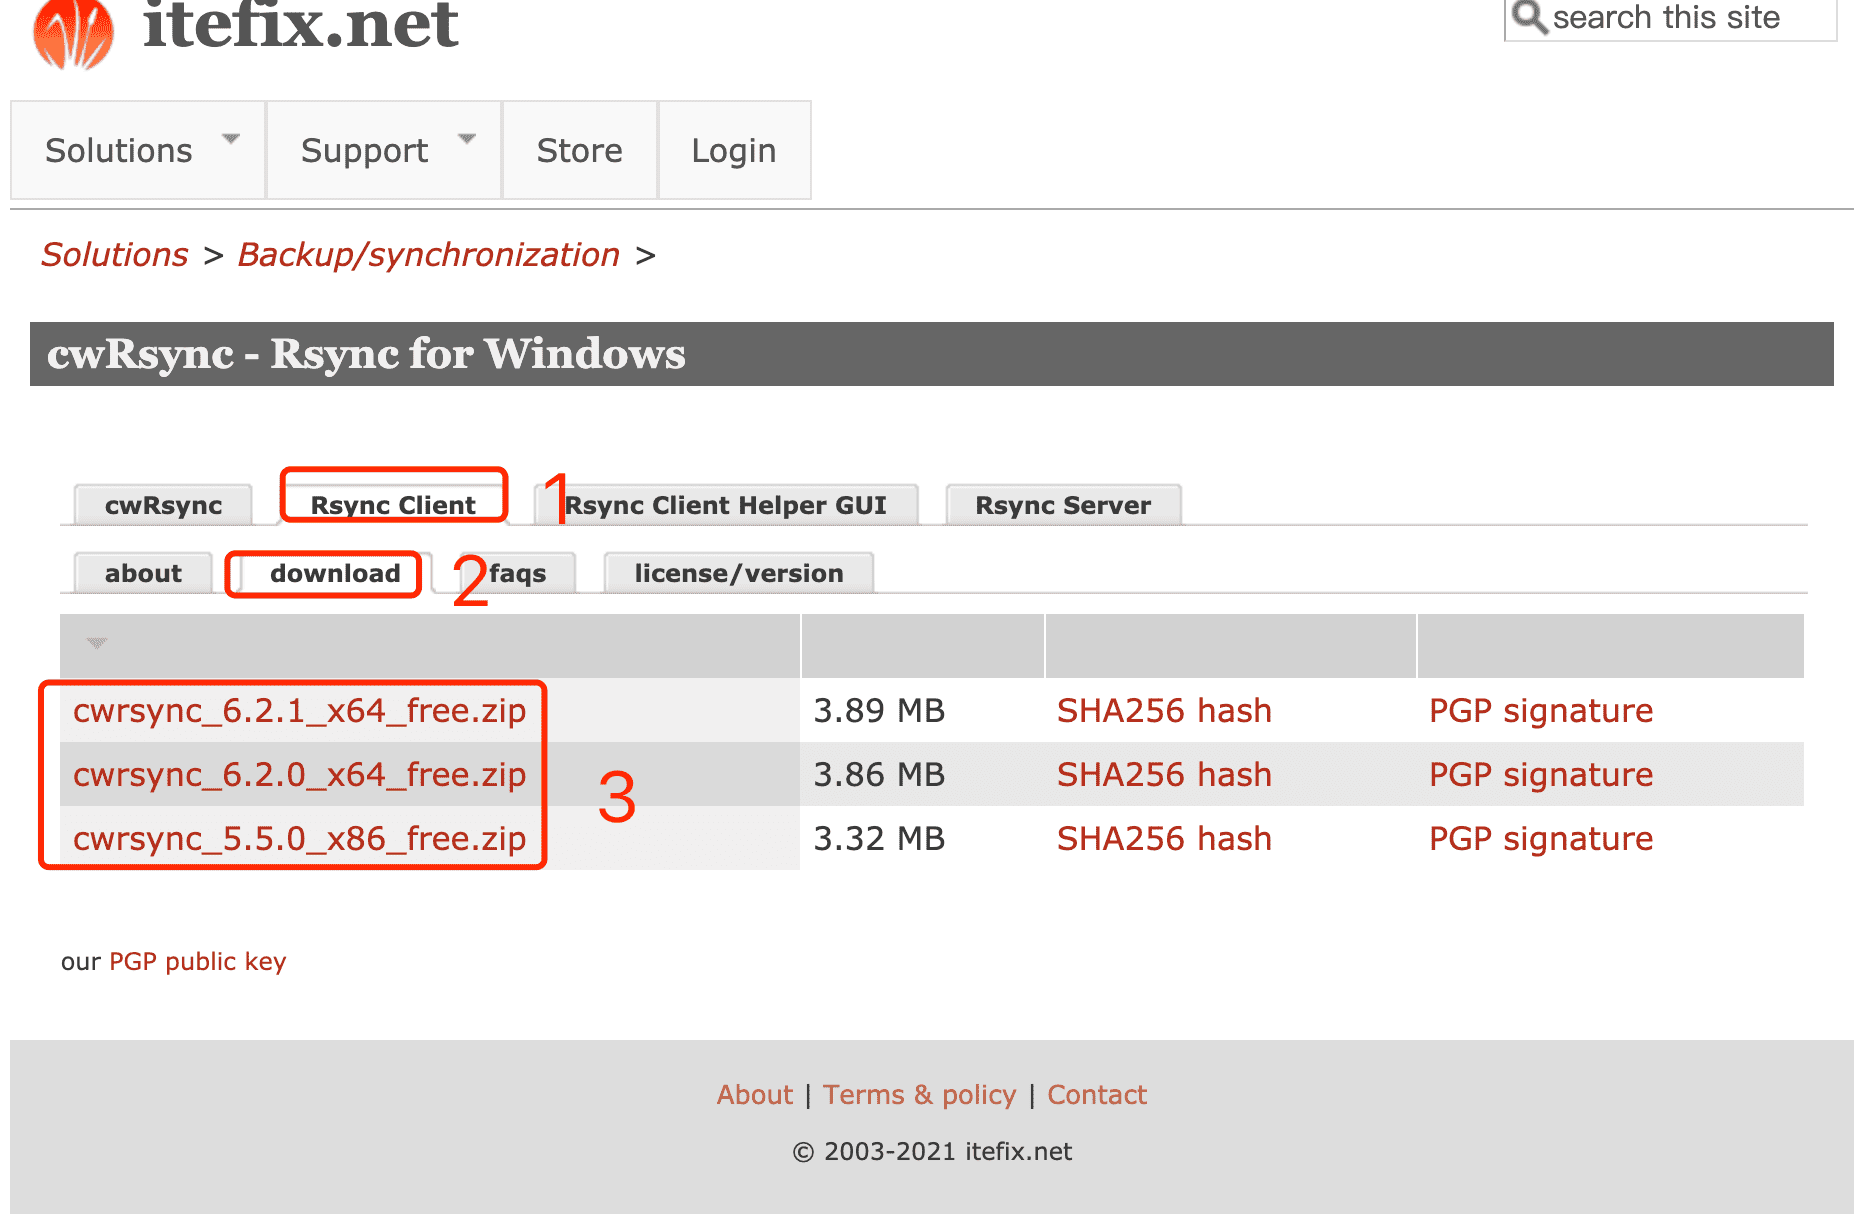Image resolution: width=1854 pixels, height=1220 pixels.
Task: Open the about sub-tab
Action: [143, 573]
